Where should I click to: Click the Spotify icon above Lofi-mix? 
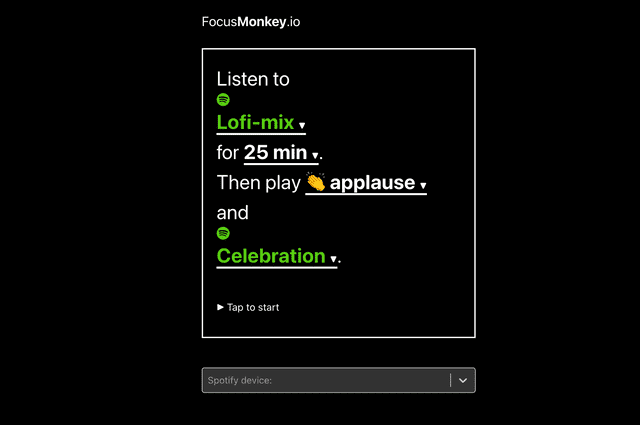[x=223, y=99]
